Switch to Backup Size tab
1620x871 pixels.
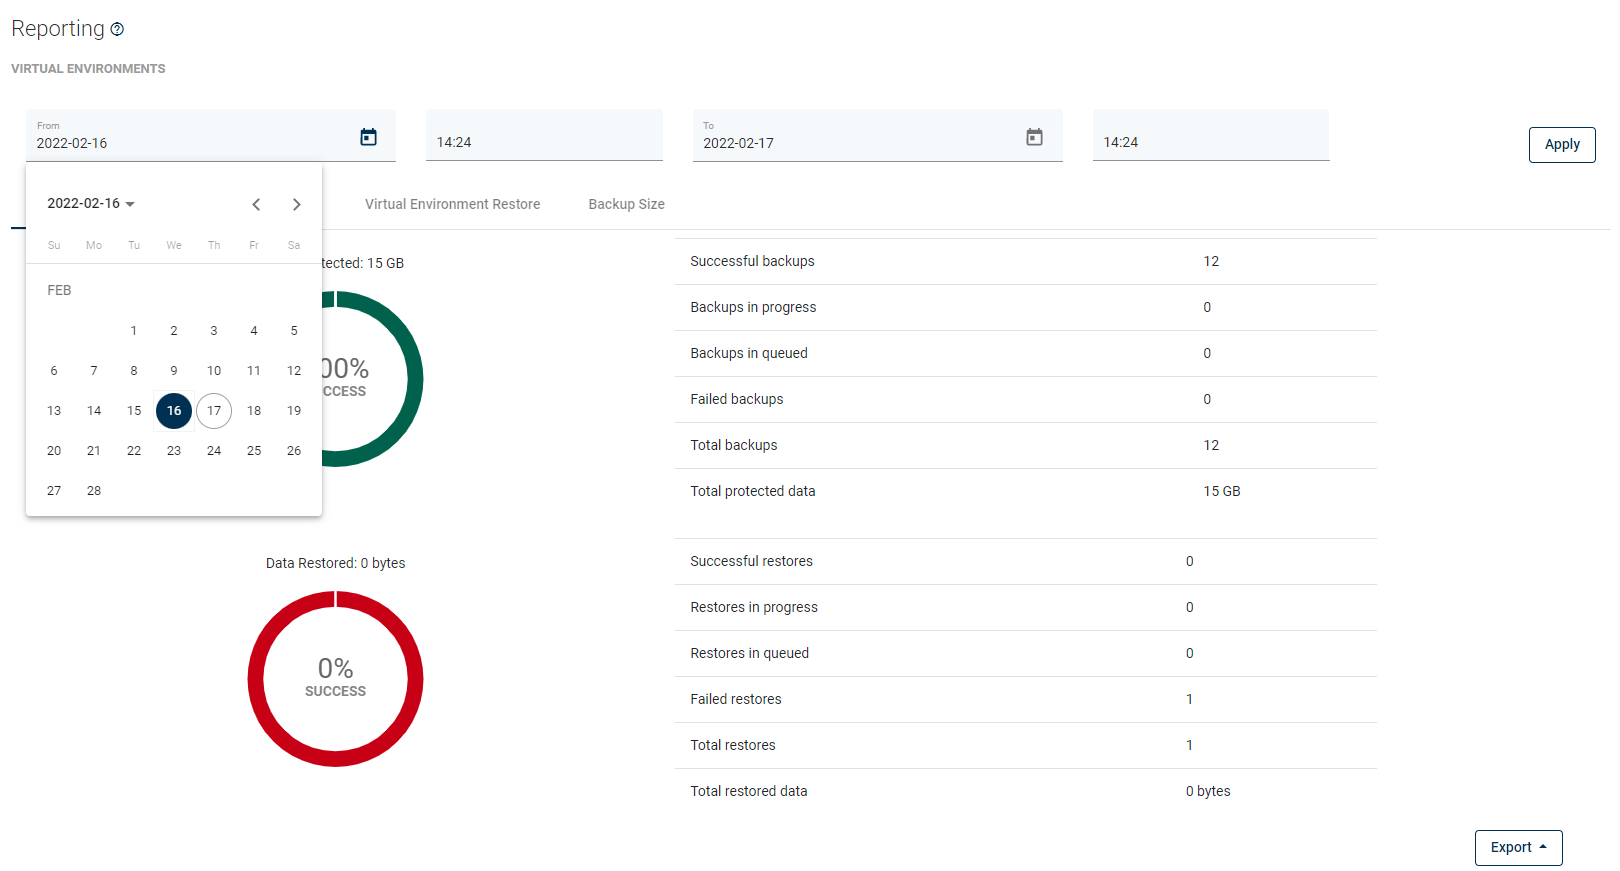pyautogui.click(x=626, y=204)
